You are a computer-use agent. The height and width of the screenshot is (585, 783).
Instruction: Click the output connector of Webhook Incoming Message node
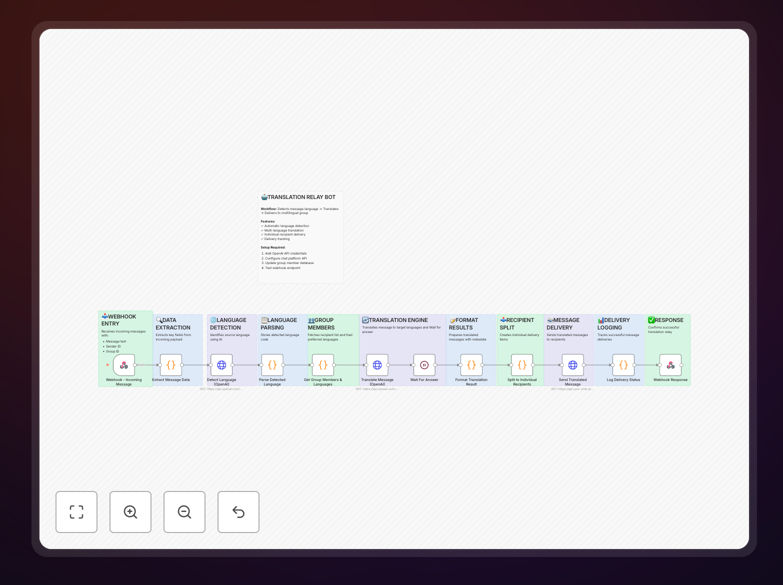coord(136,365)
